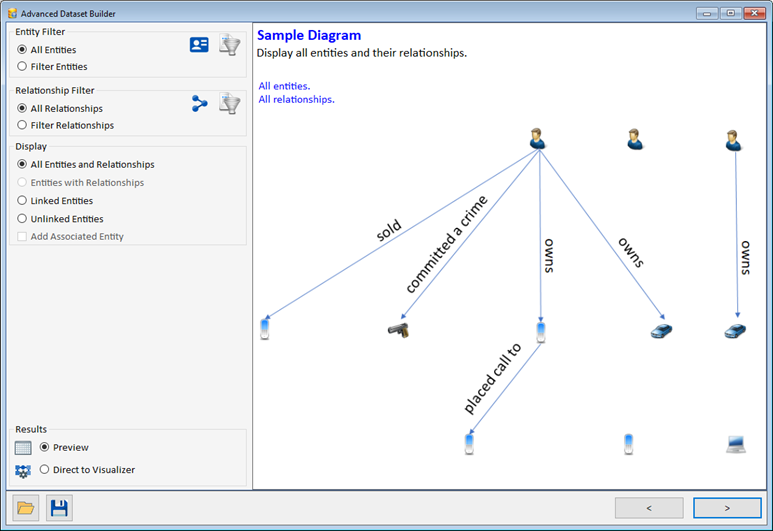The width and height of the screenshot is (773, 531).
Task: Open the relationship filter funnel icon
Action: pos(230,104)
